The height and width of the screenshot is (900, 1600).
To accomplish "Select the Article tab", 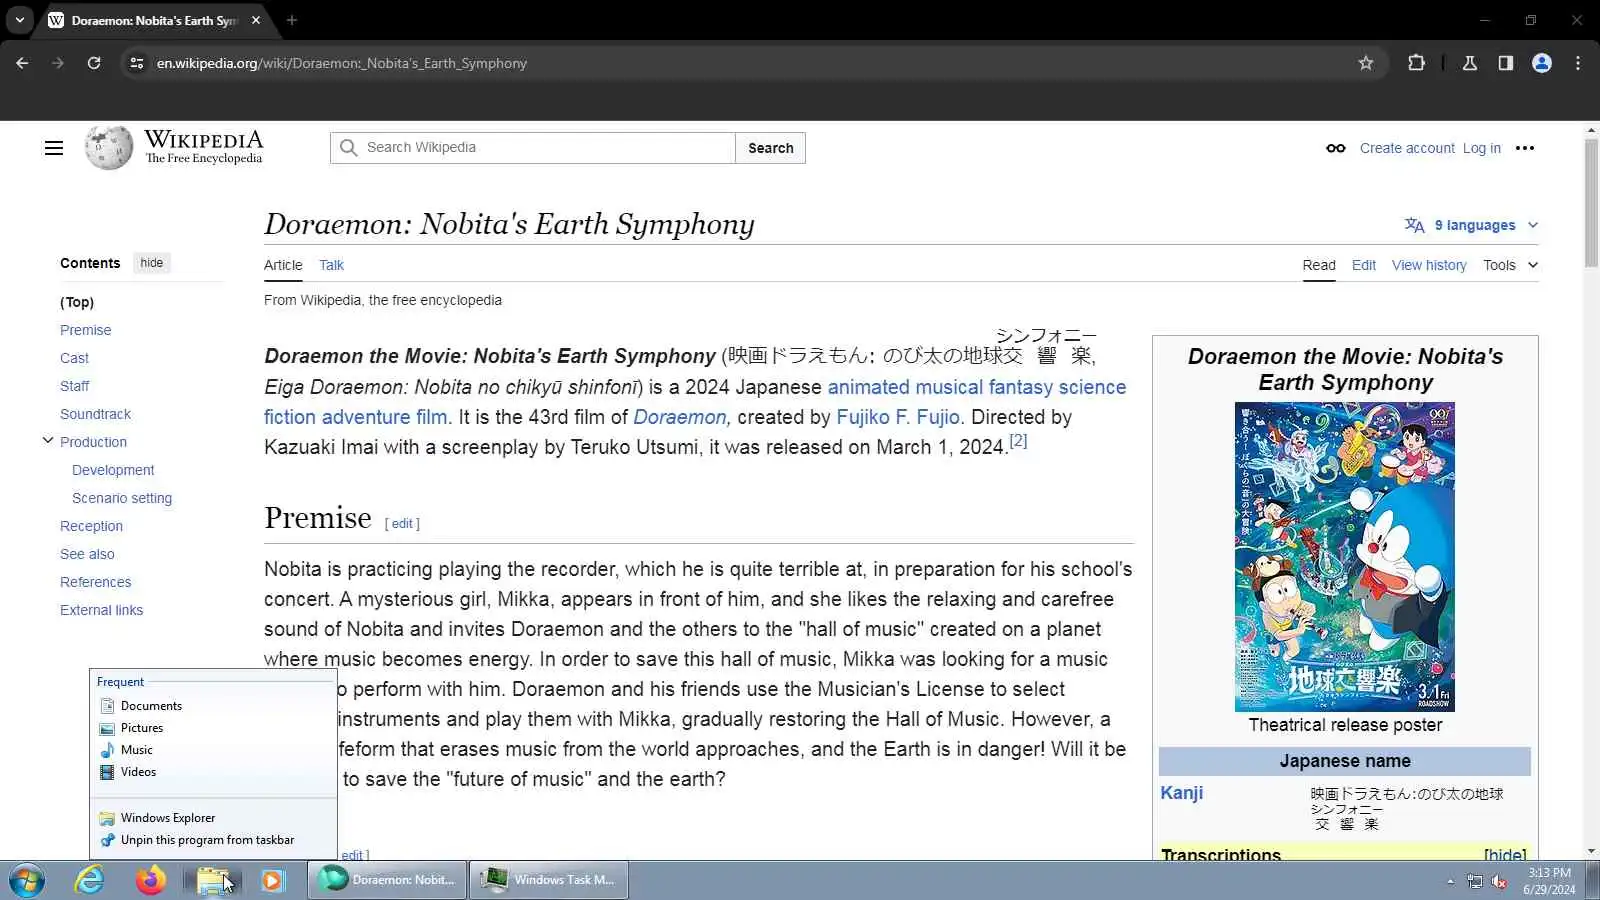I will click(x=283, y=265).
